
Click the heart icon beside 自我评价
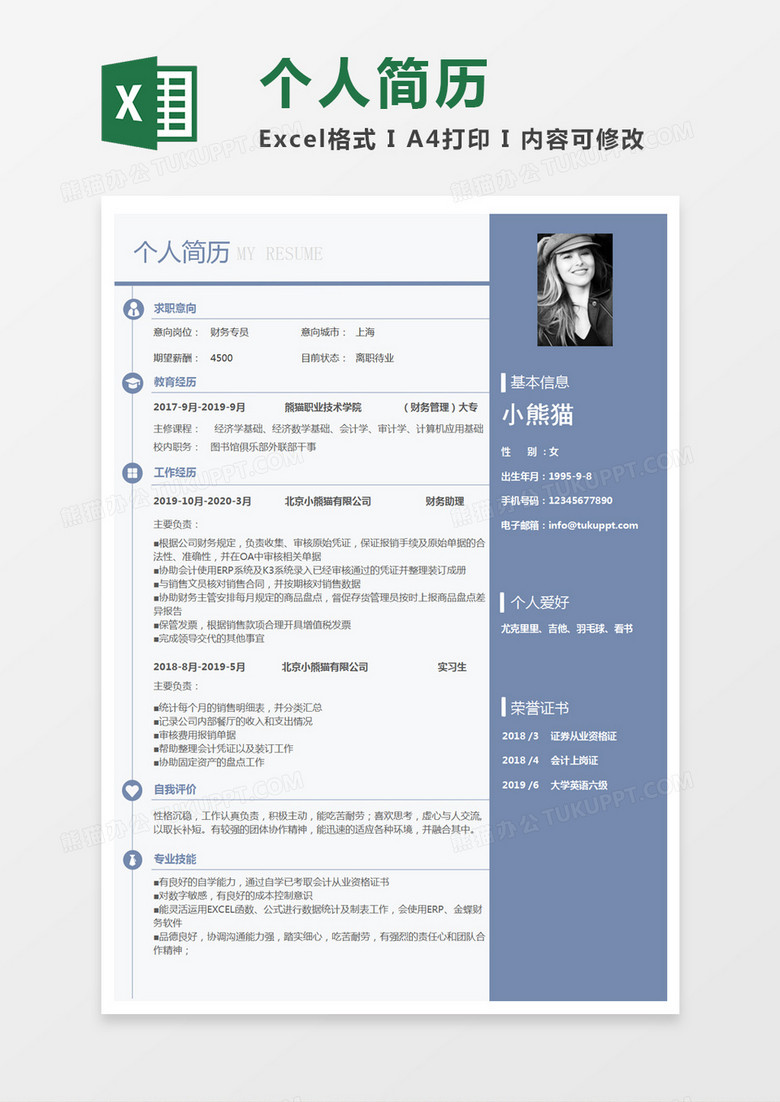[133, 790]
